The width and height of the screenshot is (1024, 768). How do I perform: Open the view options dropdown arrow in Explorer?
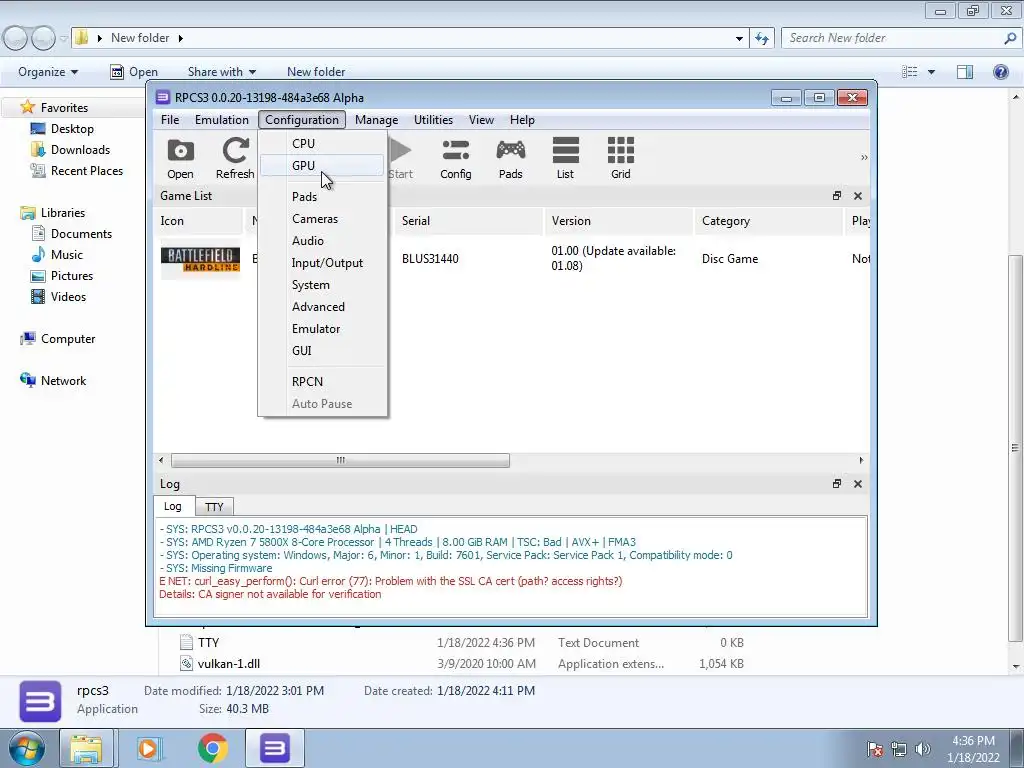931,72
